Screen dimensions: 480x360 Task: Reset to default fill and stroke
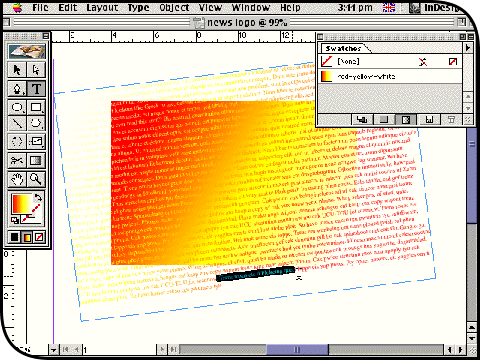point(15,220)
